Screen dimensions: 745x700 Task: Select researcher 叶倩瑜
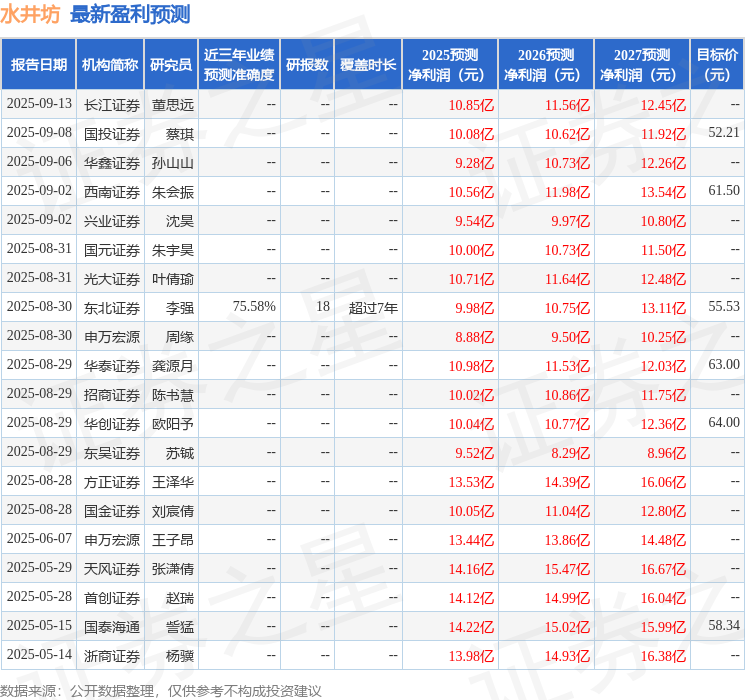(173, 279)
